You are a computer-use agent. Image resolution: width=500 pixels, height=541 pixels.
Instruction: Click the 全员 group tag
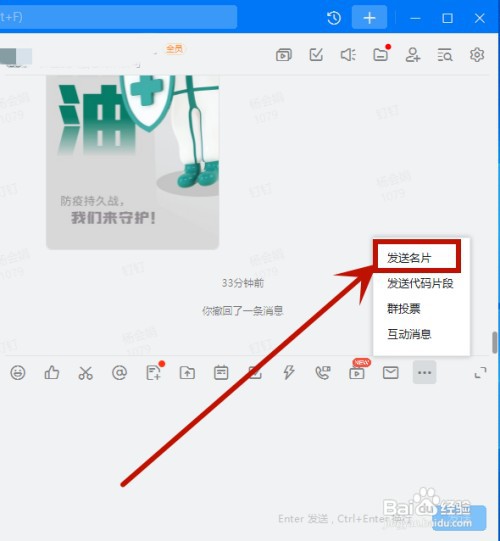point(174,49)
